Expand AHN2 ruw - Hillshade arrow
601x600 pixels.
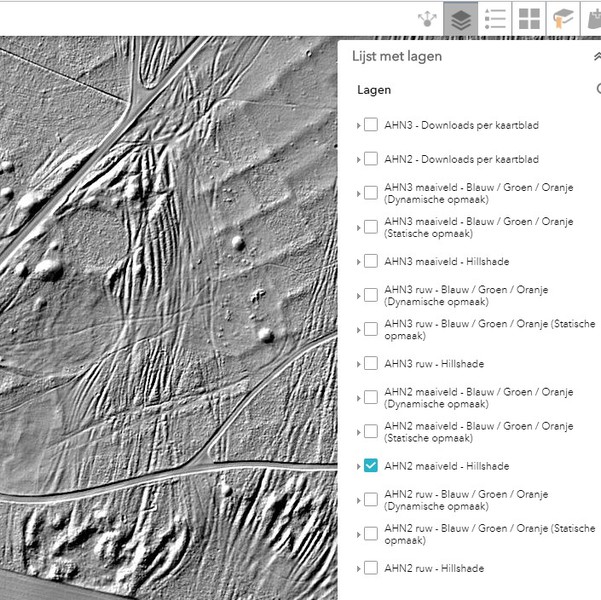pyautogui.click(x=358, y=569)
